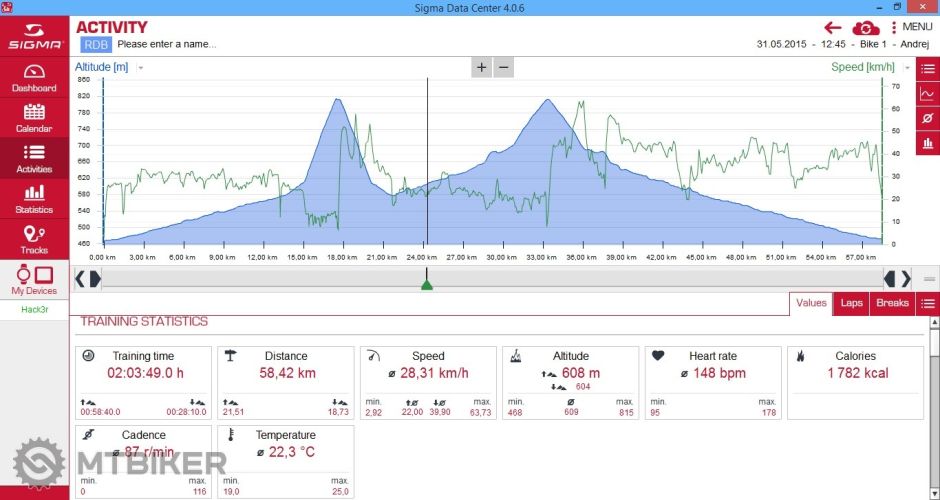Image resolution: width=940 pixels, height=500 pixels.
Task: Open the Dashboard from the sidebar
Action: pos(34,78)
